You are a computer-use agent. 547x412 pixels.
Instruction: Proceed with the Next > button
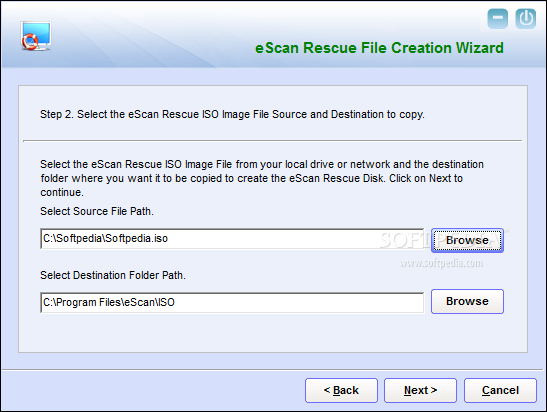coord(420,390)
